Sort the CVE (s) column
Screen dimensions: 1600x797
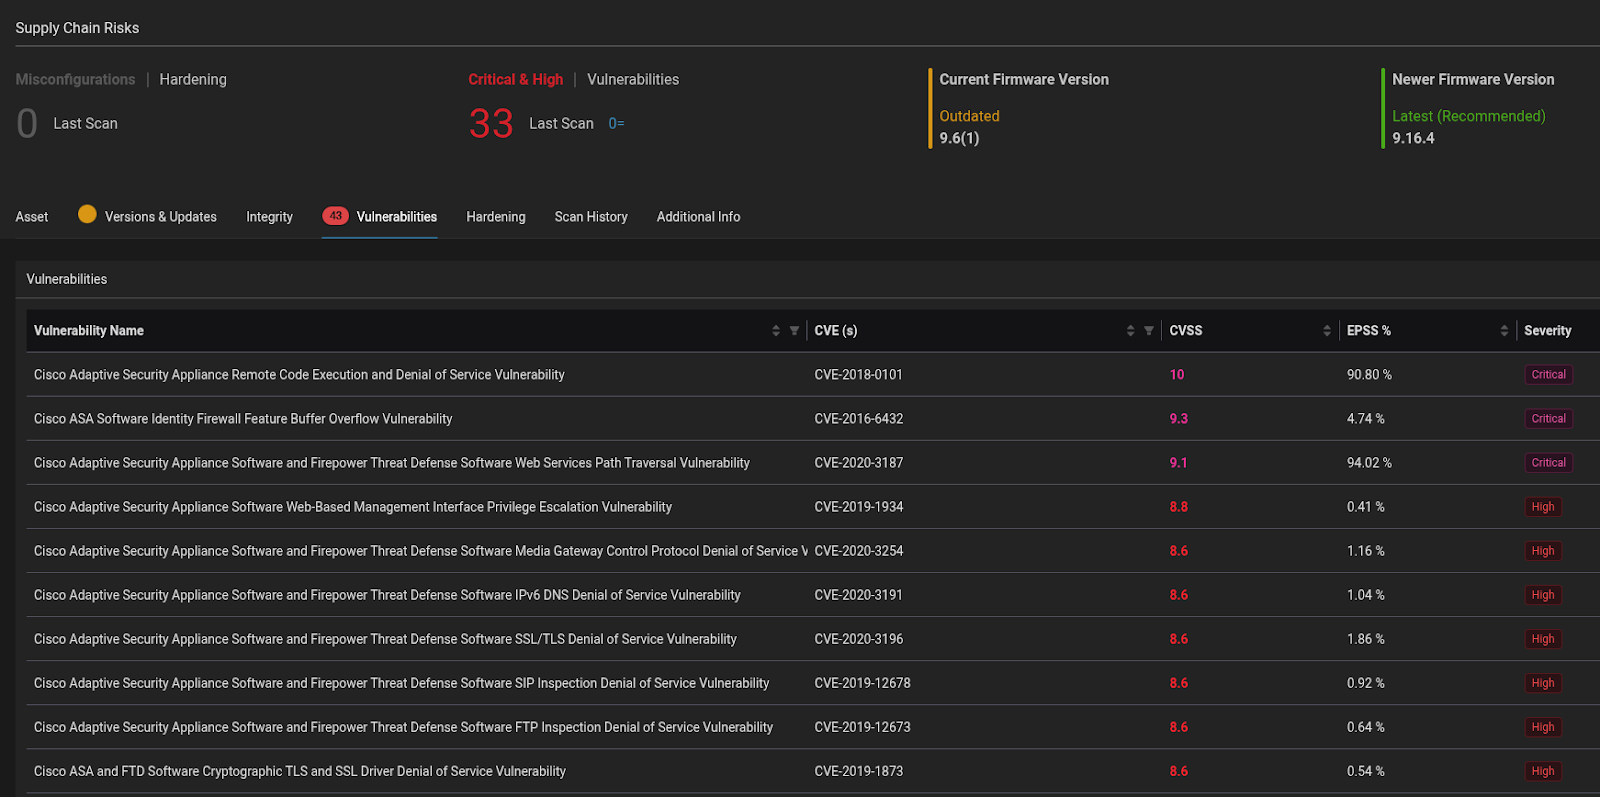[x=1130, y=331]
